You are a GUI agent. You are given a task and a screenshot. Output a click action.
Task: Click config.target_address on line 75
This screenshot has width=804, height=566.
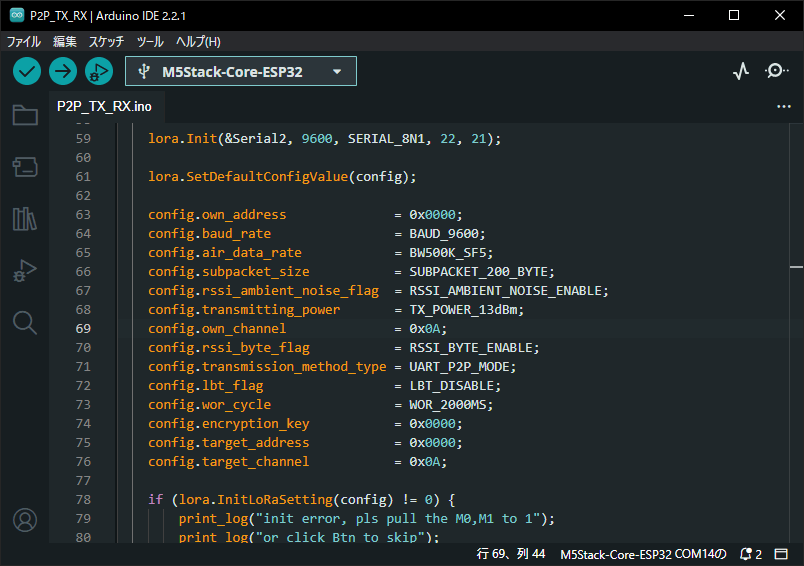[229, 442]
